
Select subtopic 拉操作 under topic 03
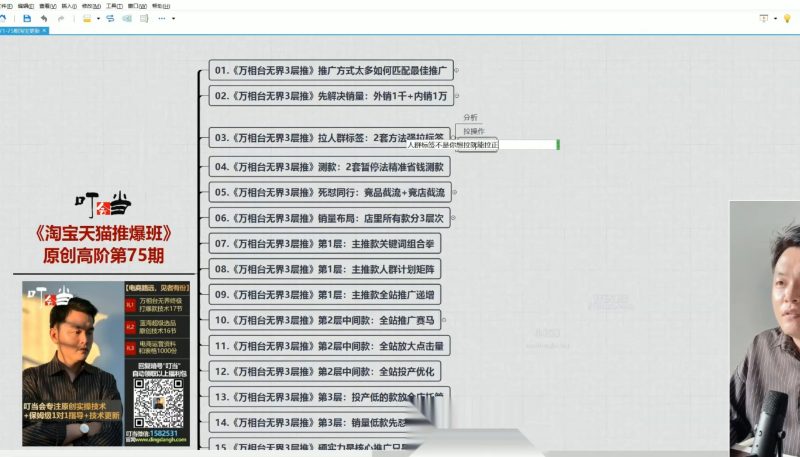473,131
